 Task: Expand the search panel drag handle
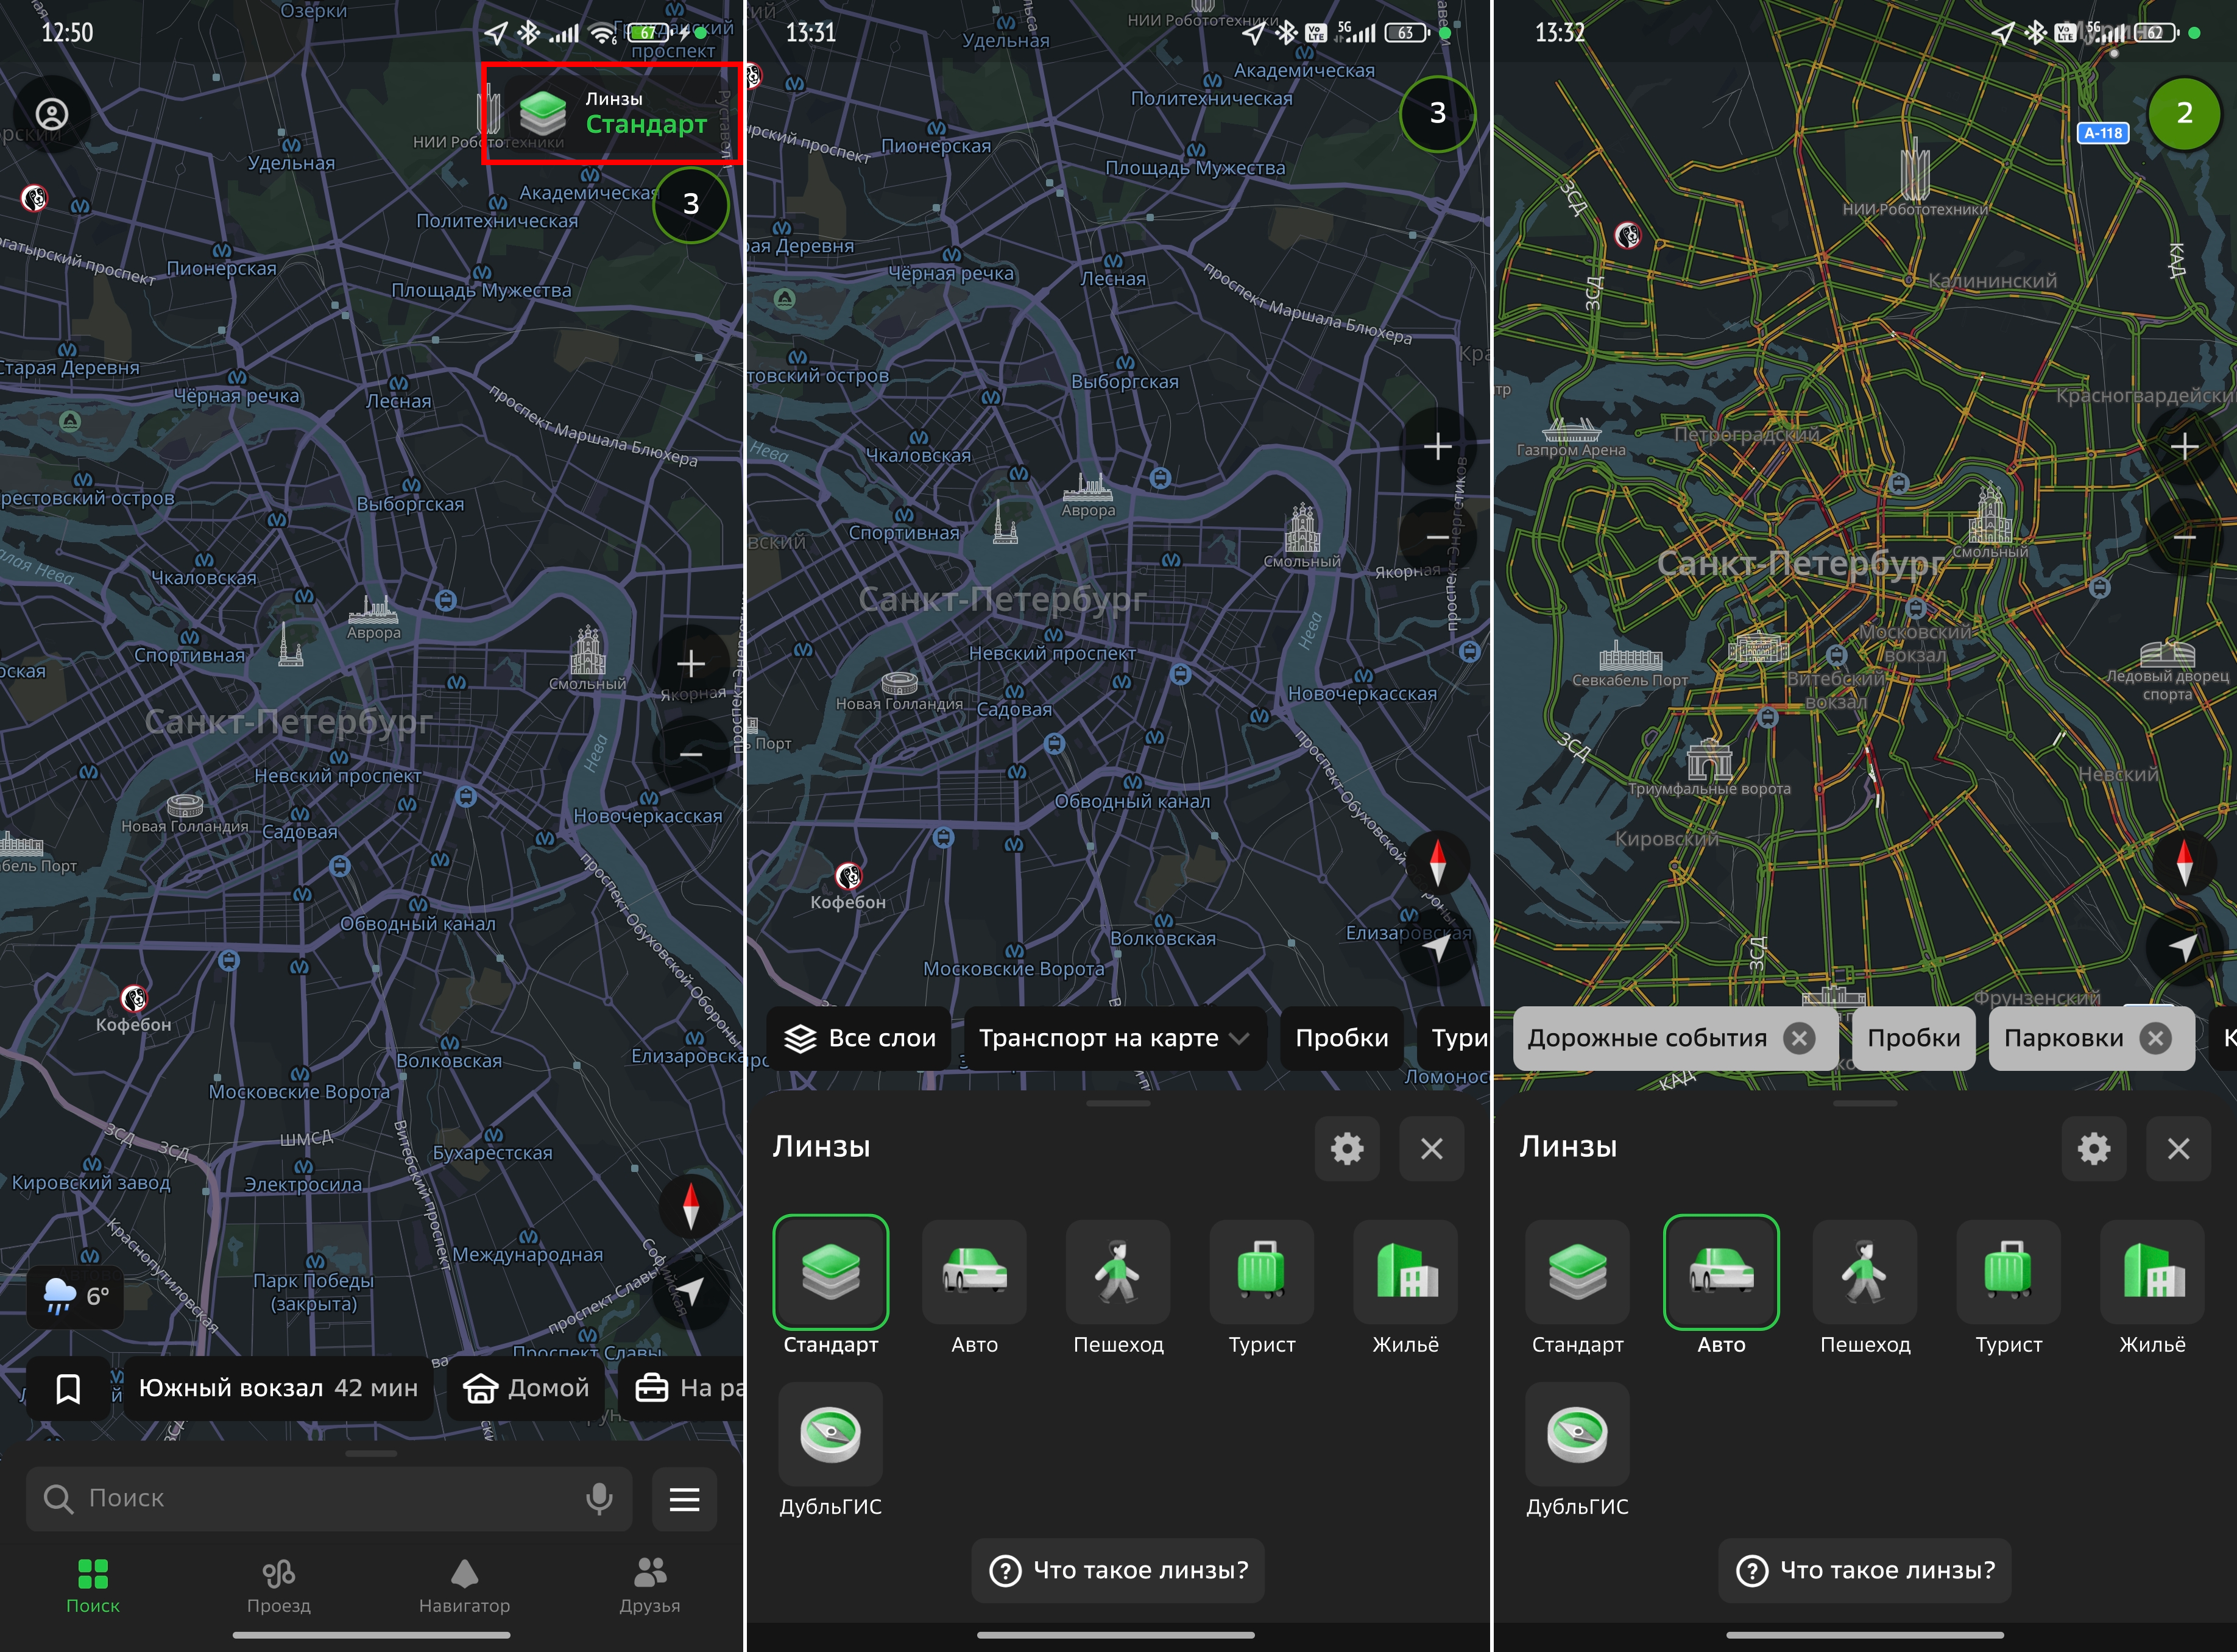tap(371, 1453)
